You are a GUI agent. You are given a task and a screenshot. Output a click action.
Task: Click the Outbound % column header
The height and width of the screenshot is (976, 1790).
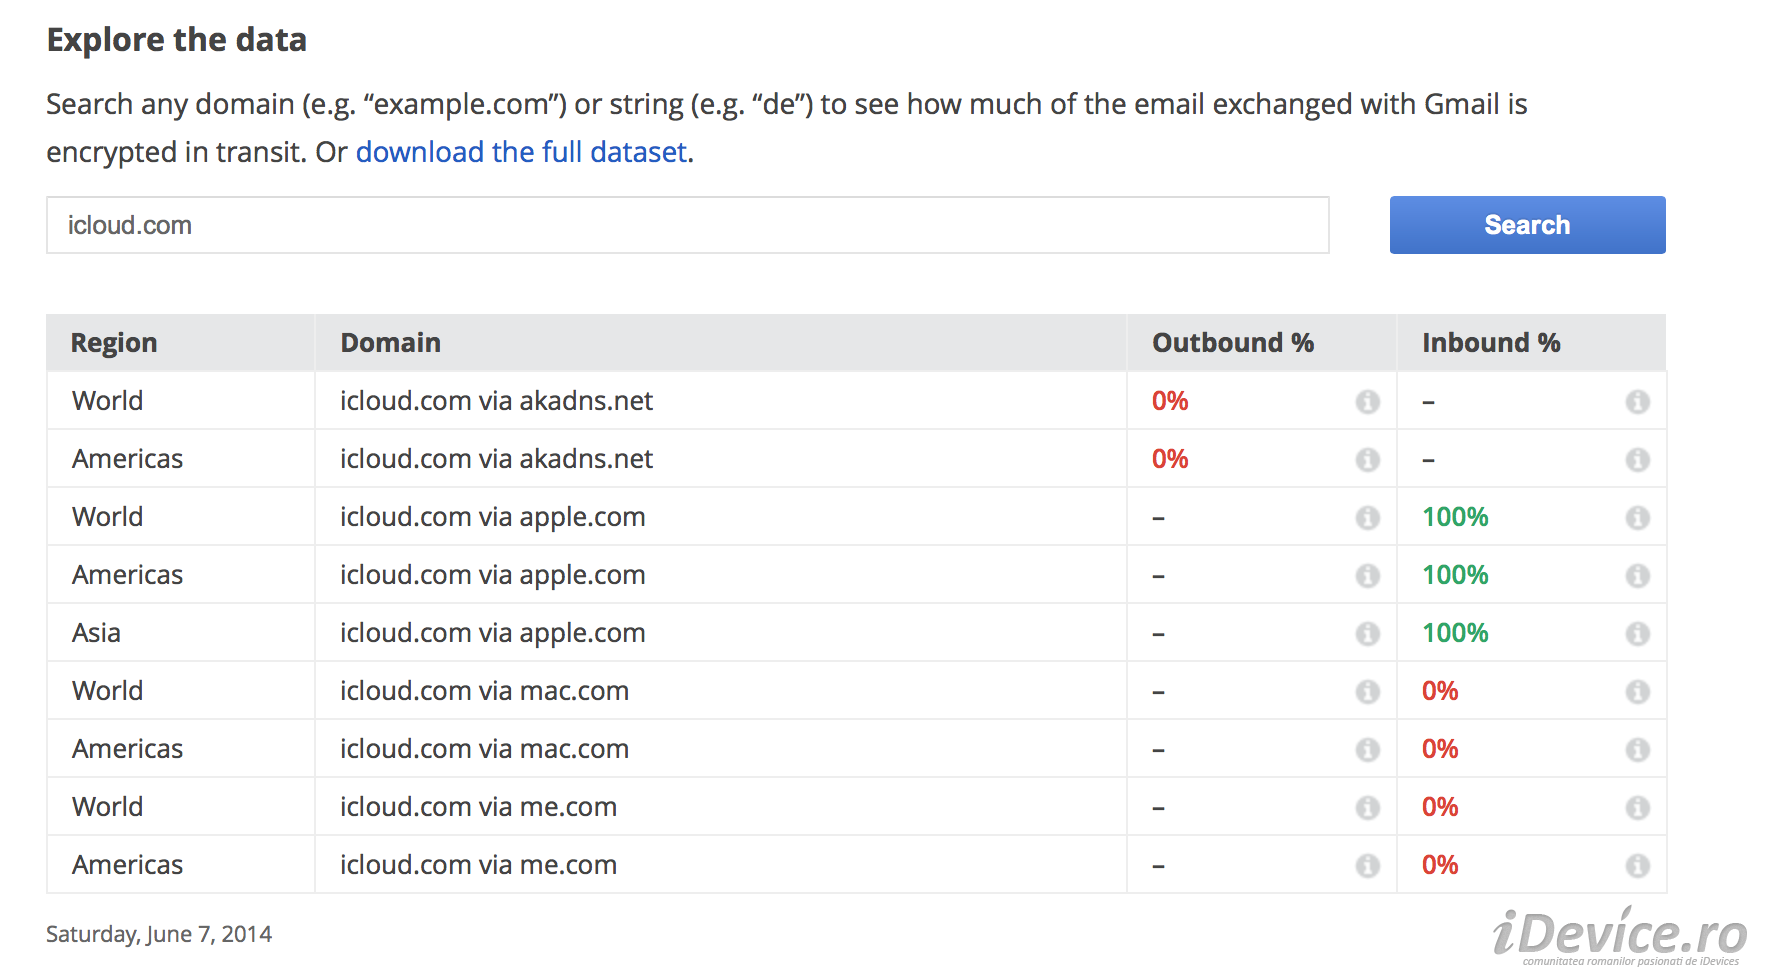(1232, 343)
